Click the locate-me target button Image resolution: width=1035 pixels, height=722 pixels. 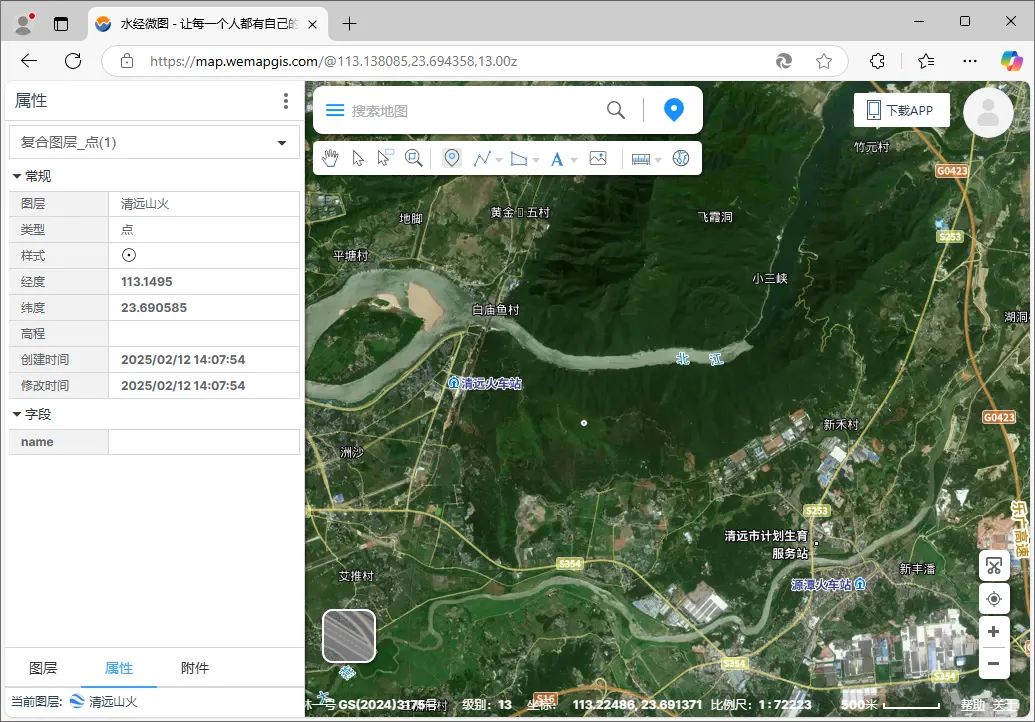pos(993,599)
